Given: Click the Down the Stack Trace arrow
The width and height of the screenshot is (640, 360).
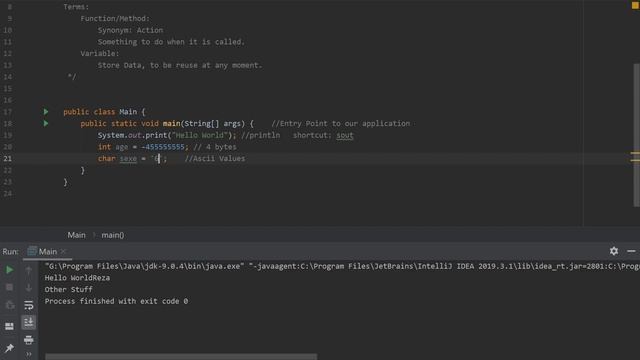Looking at the screenshot, I should tap(29, 287).
